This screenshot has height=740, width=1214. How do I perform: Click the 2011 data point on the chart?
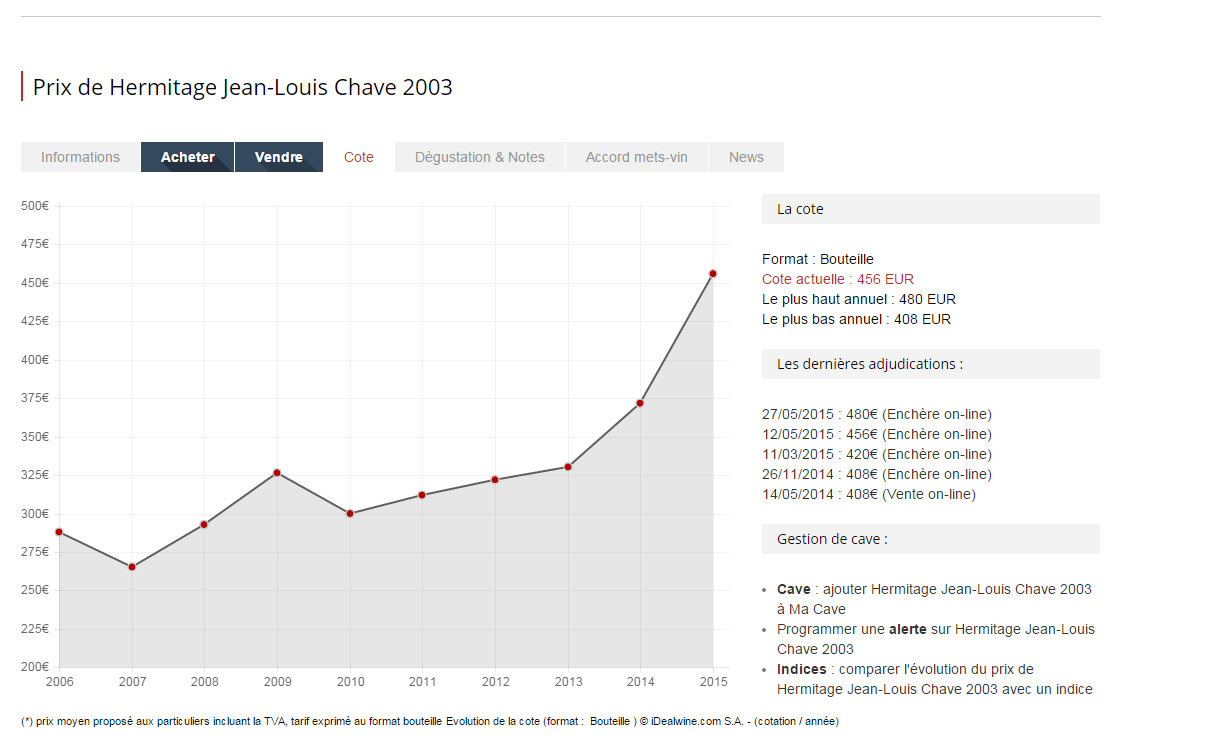pos(422,495)
